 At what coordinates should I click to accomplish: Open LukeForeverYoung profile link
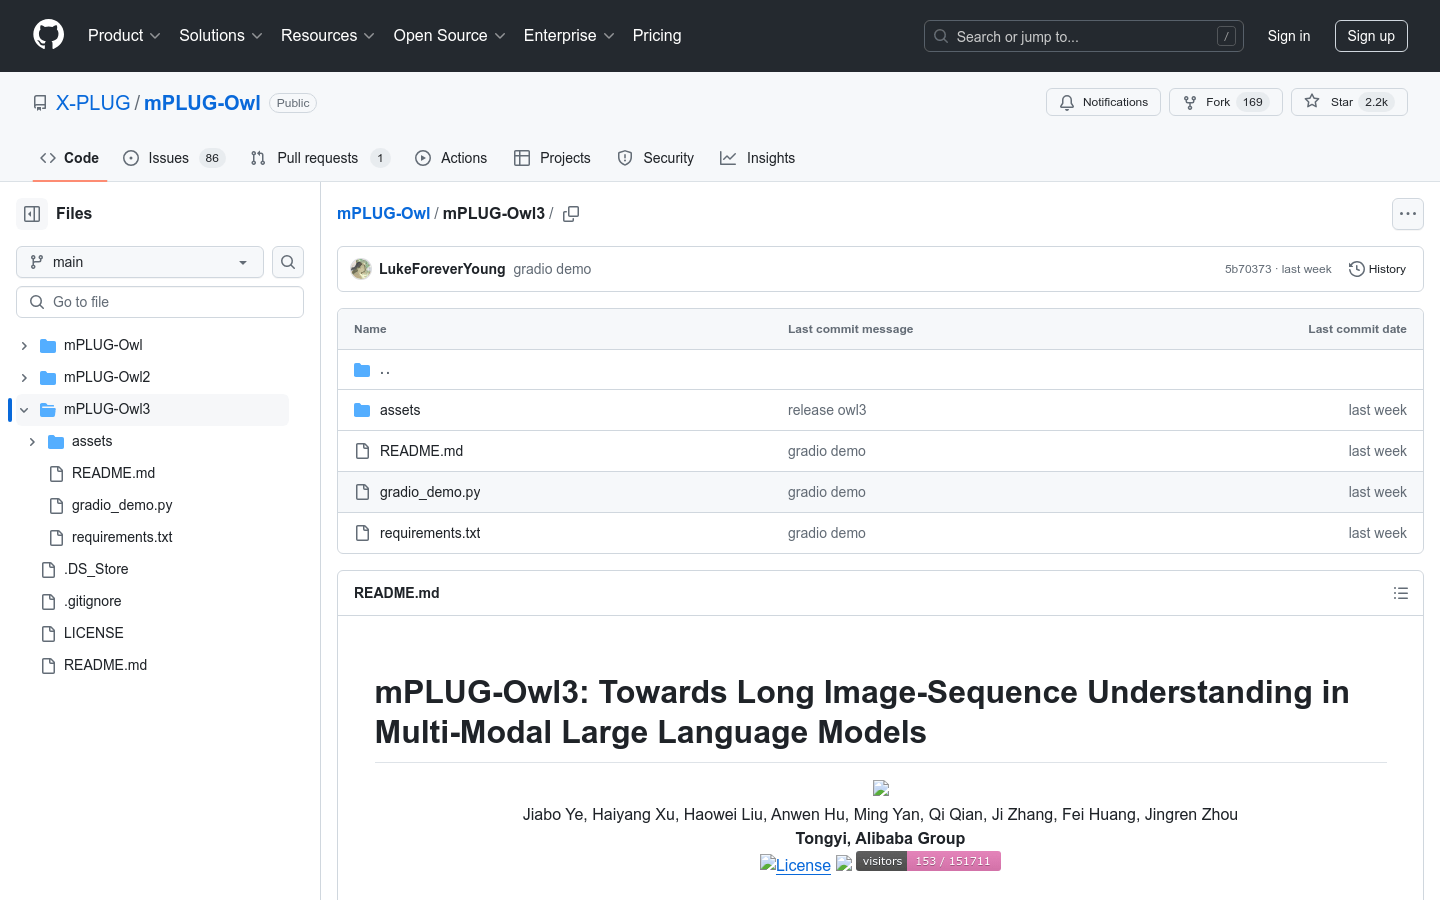pos(442,269)
